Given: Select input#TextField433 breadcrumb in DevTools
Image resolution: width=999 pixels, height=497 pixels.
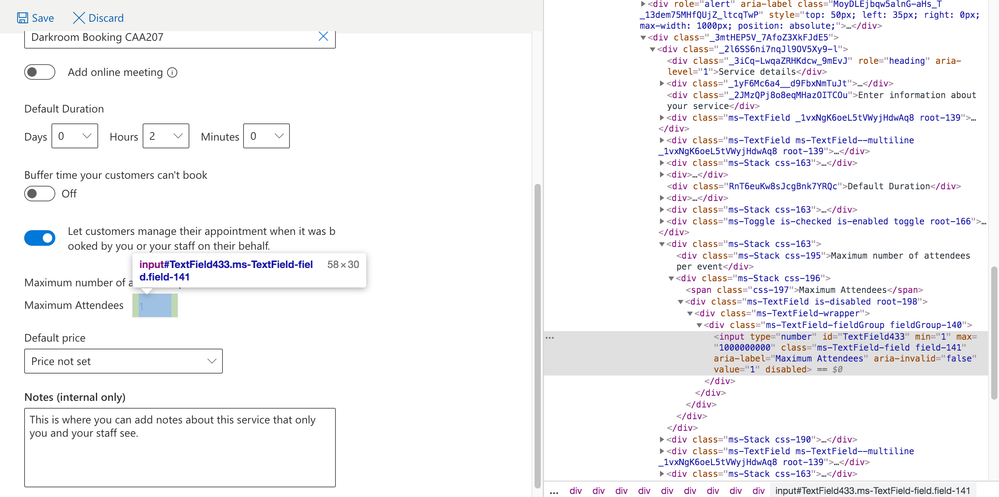Looking at the screenshot, I should coord(872,491).
